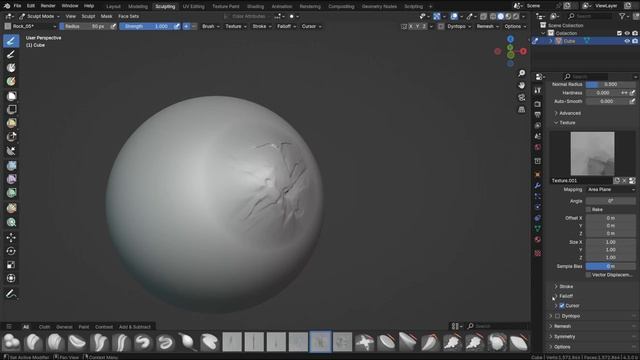Select the Annotate tool
This screenshot has width=640, height=360.
(x=11, y=294)
